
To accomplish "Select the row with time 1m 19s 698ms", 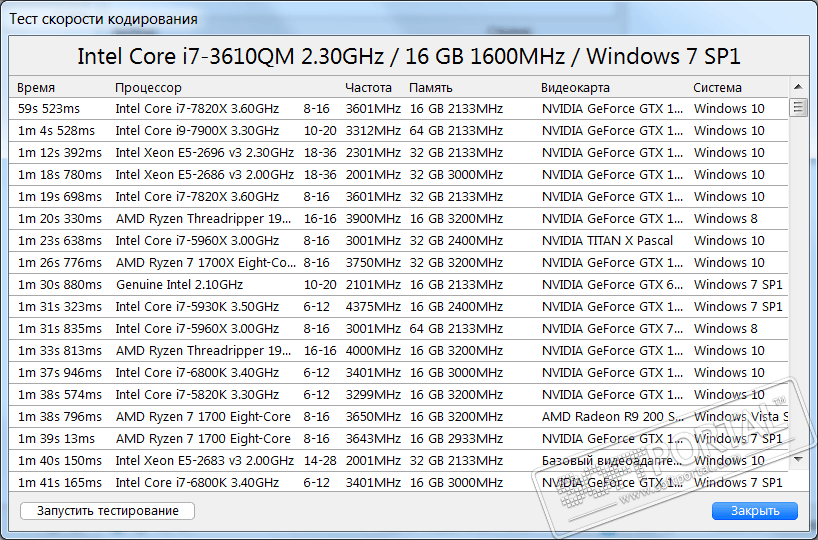I will point(398,197).
